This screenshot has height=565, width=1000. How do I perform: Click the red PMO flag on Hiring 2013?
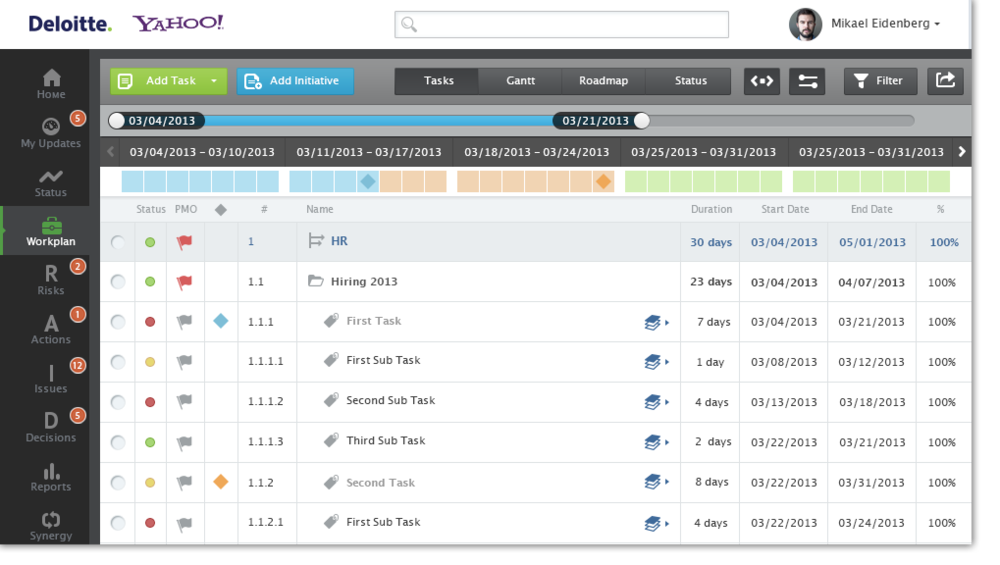click(x=184, y=282)
